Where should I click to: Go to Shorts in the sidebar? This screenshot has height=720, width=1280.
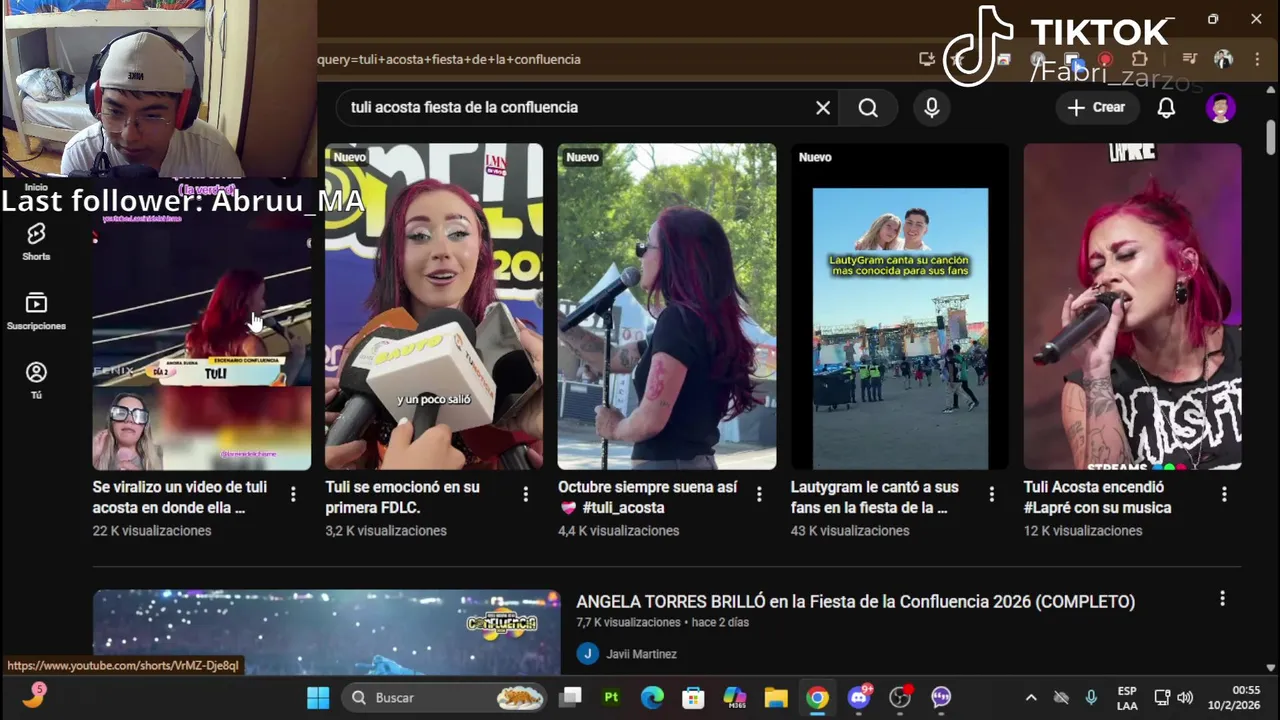36,242
